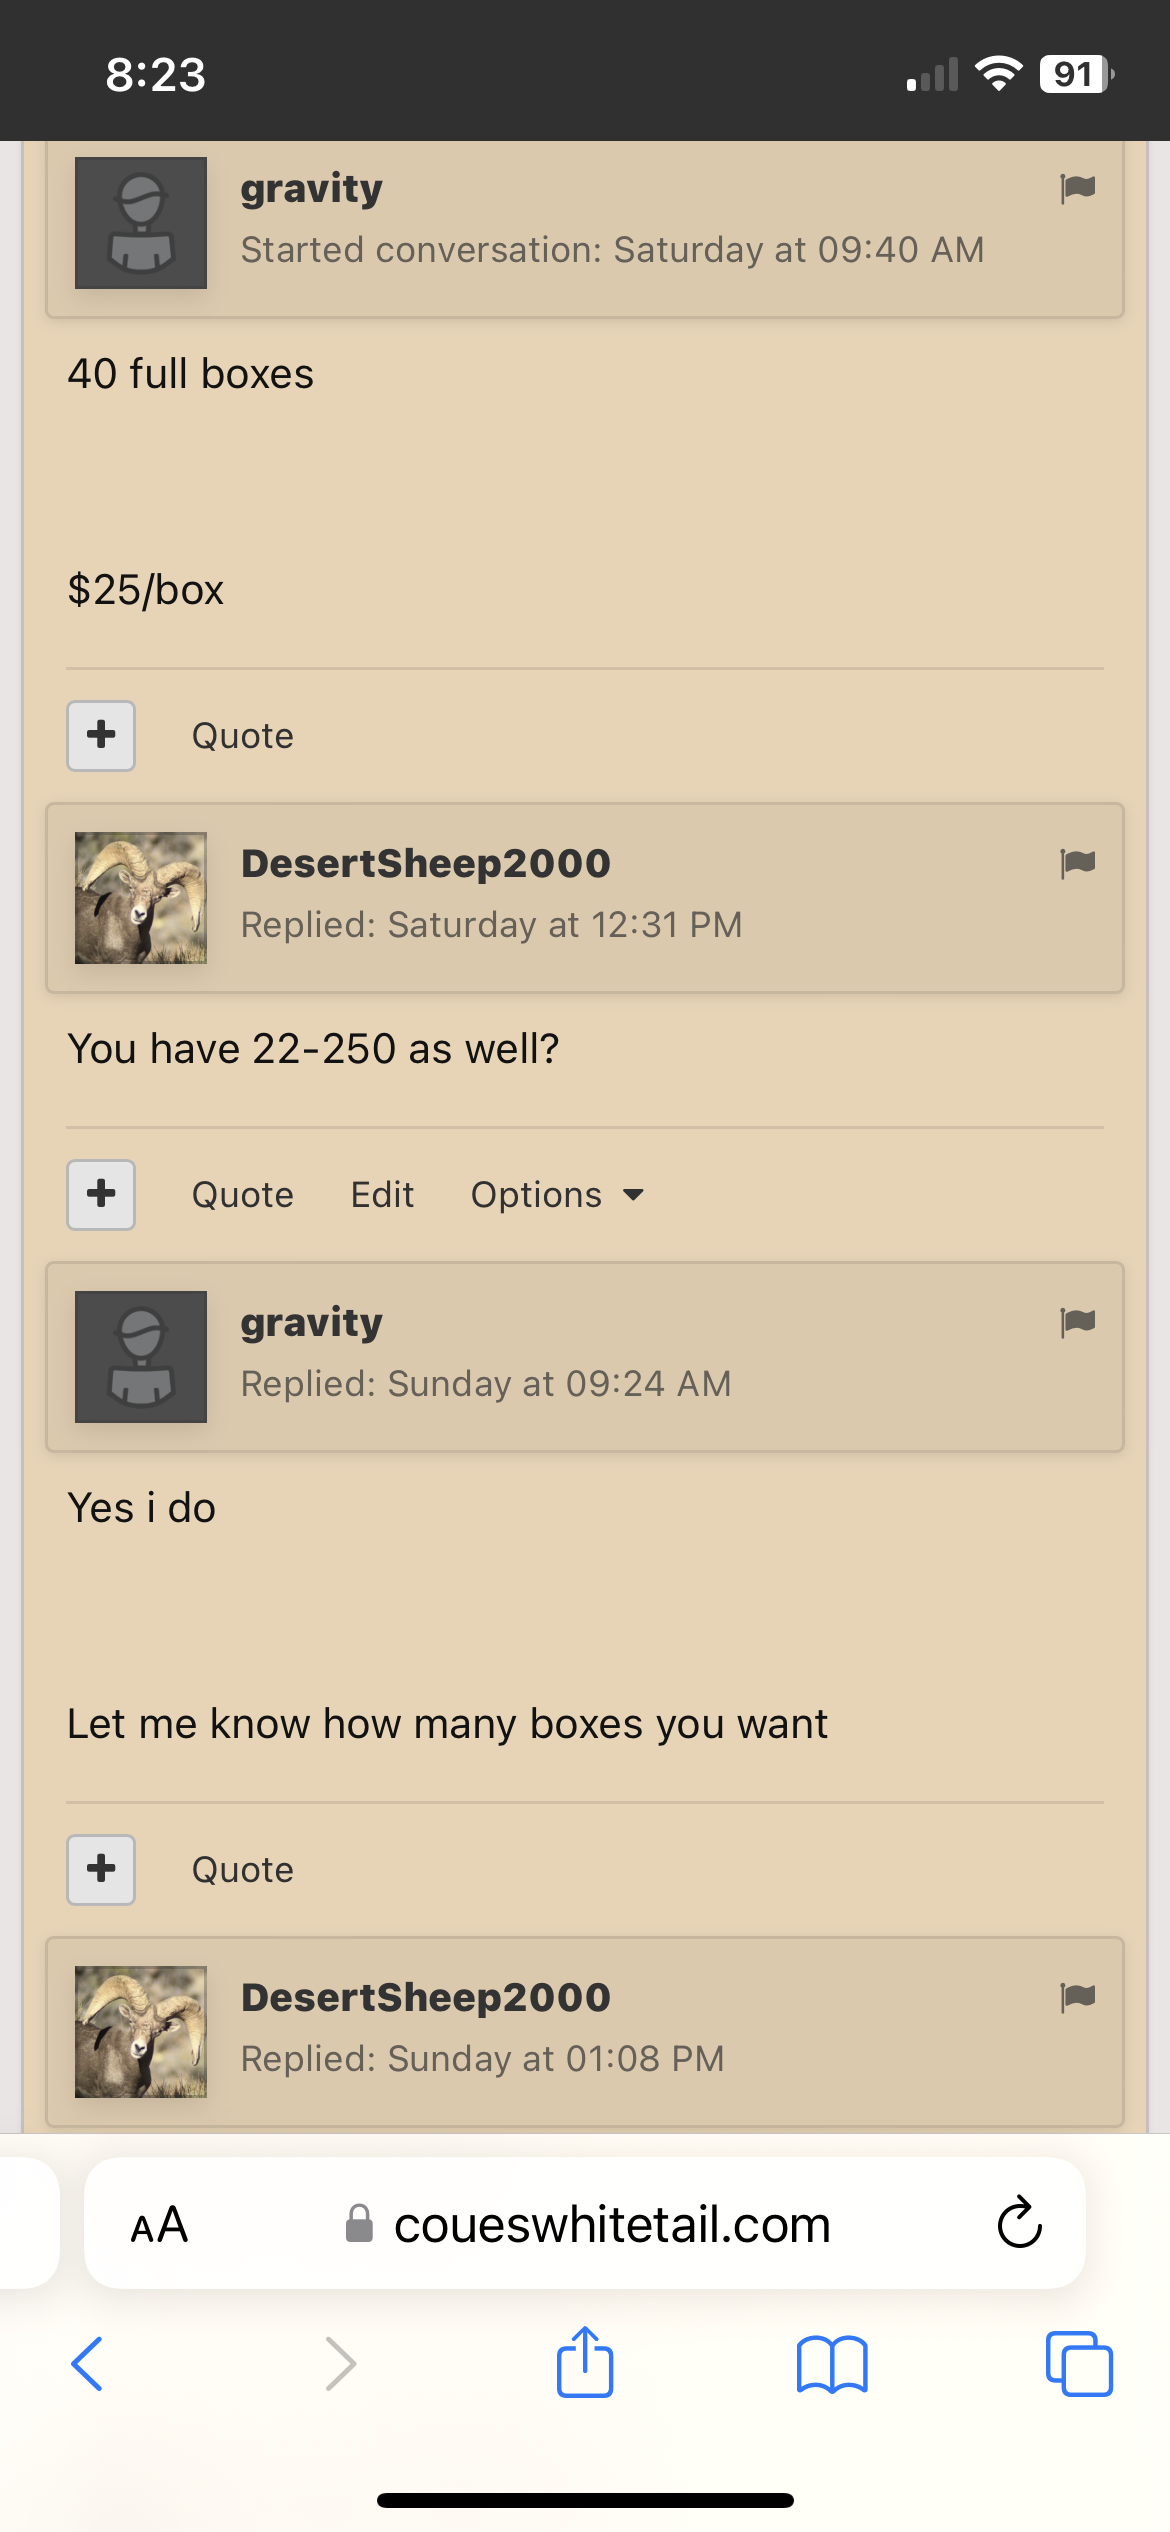This screenshot has width=1170, height=2532.
Task: Quote the "$25/box" message
Action: 243,736
